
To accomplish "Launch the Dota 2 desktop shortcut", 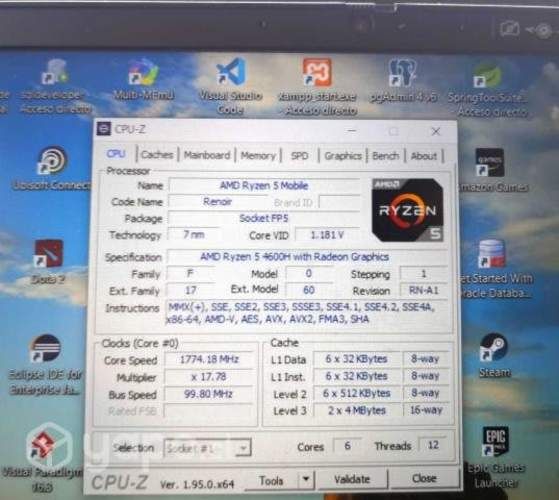I will pyautogui.click(x=48, y=262).
